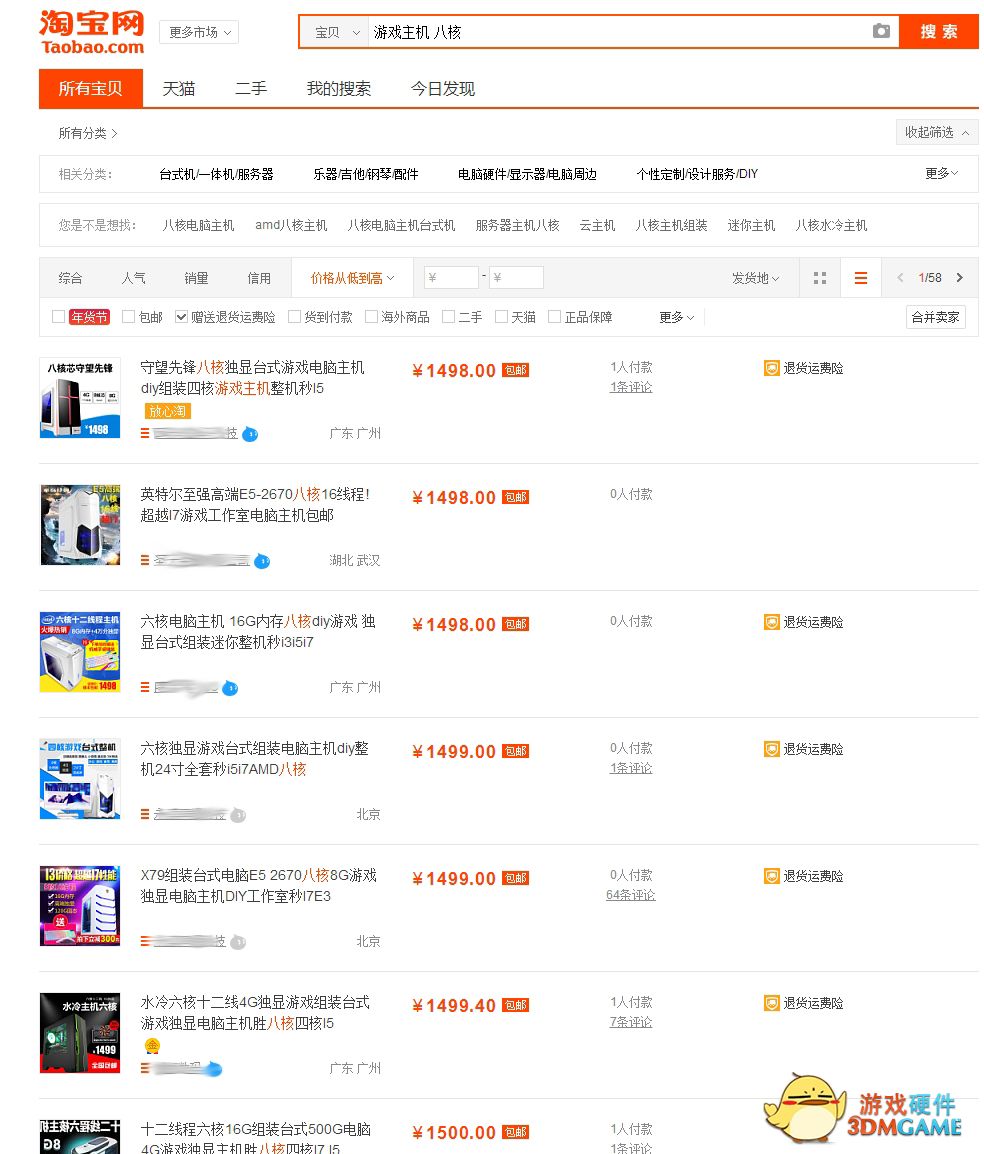Viewport: 984px width, 1154px height.
Task: Open 个性定制/设计服务/DIY category link
Action: [x=697, y=174]
